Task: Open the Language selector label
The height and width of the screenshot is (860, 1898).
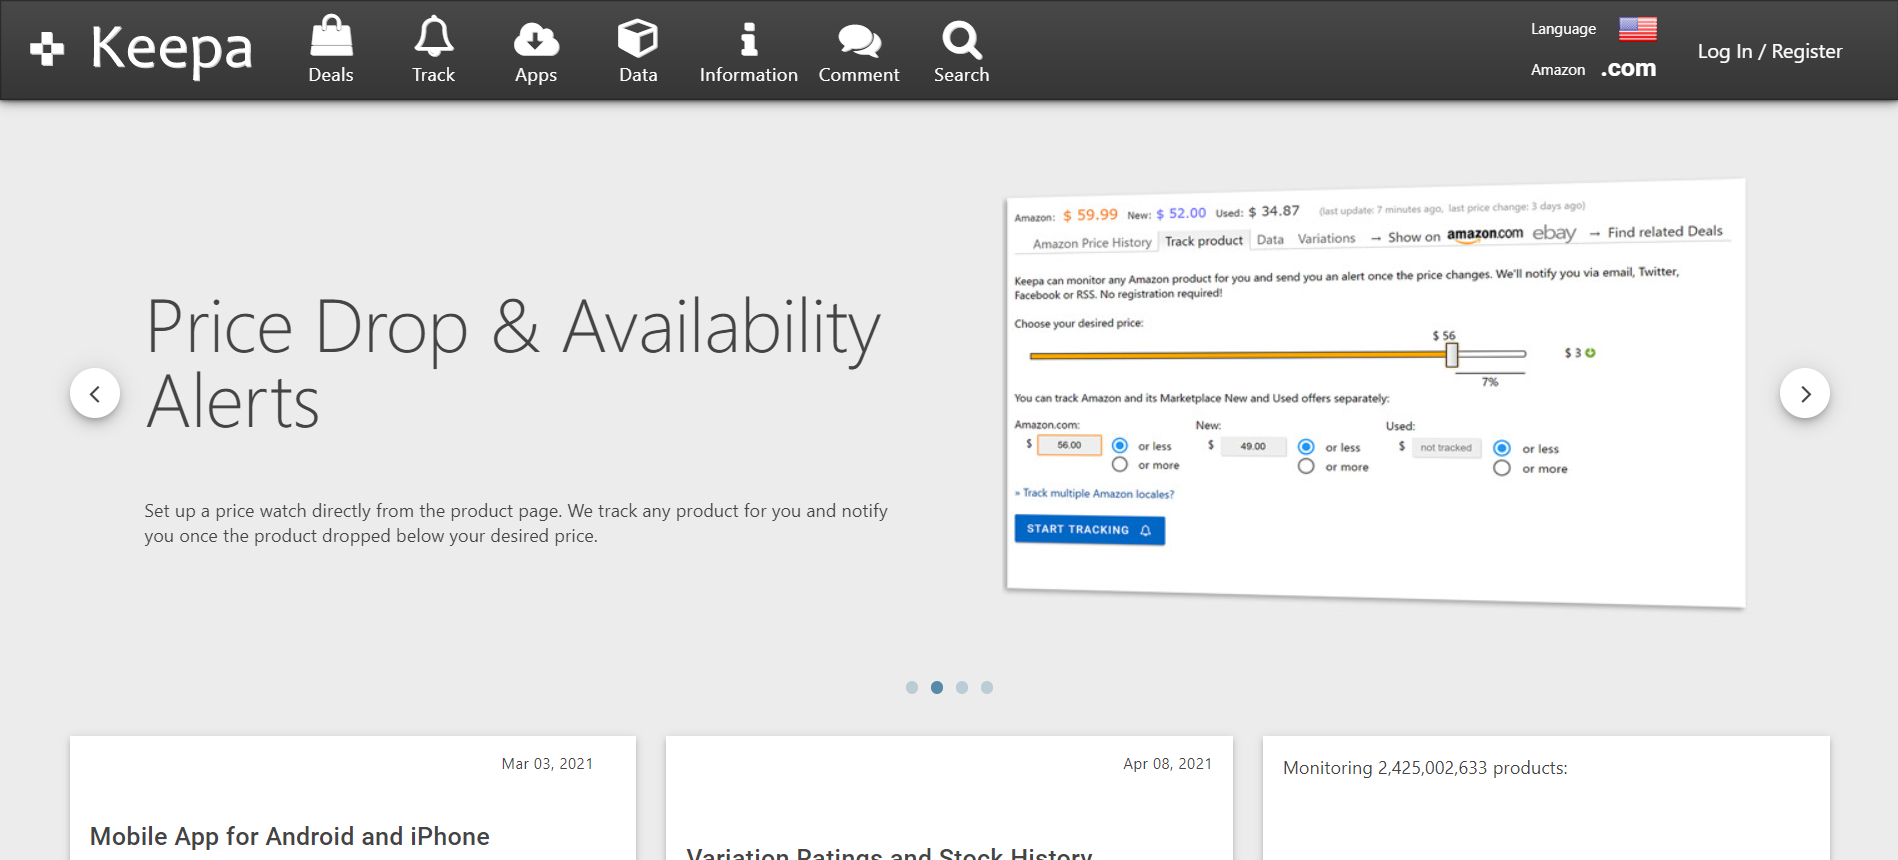Action: 1563,29
